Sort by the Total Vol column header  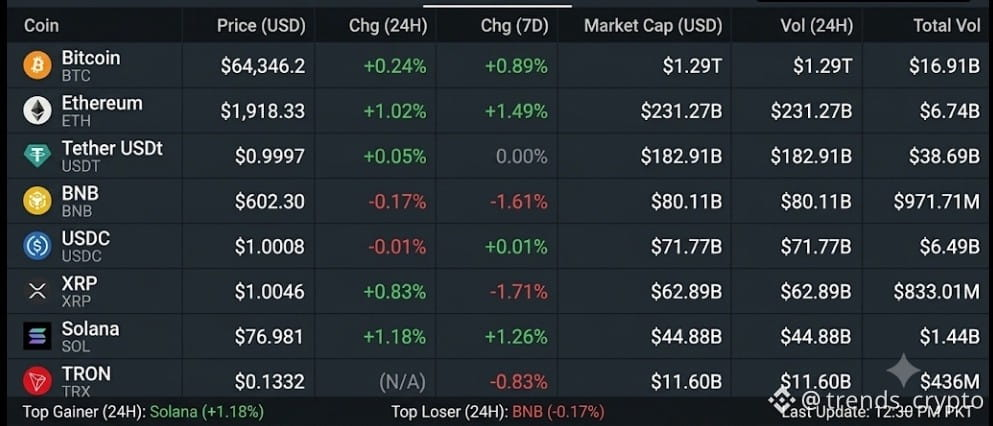(x=947, y=26)
